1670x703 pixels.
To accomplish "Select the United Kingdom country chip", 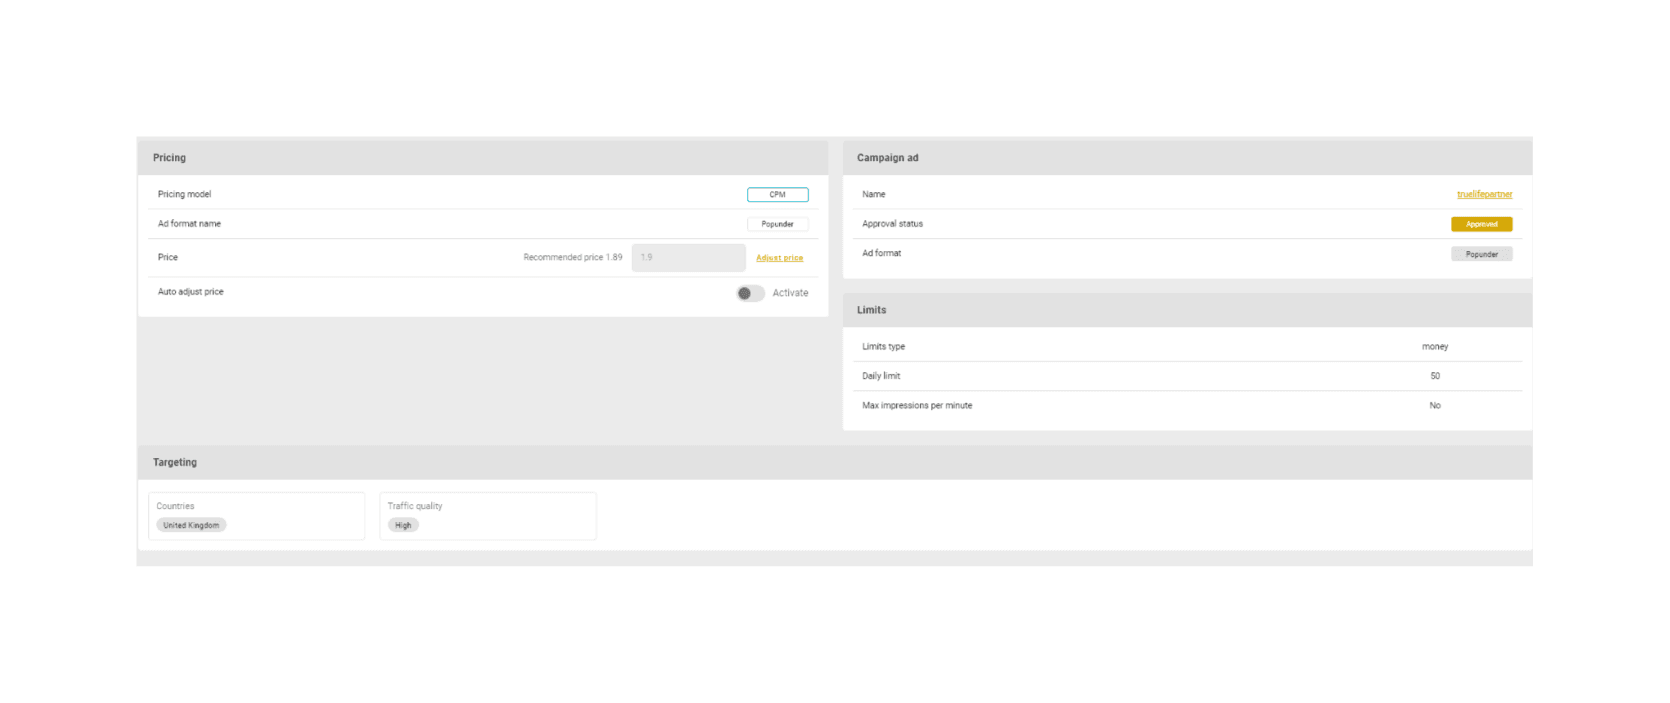I will coord(191,525).
